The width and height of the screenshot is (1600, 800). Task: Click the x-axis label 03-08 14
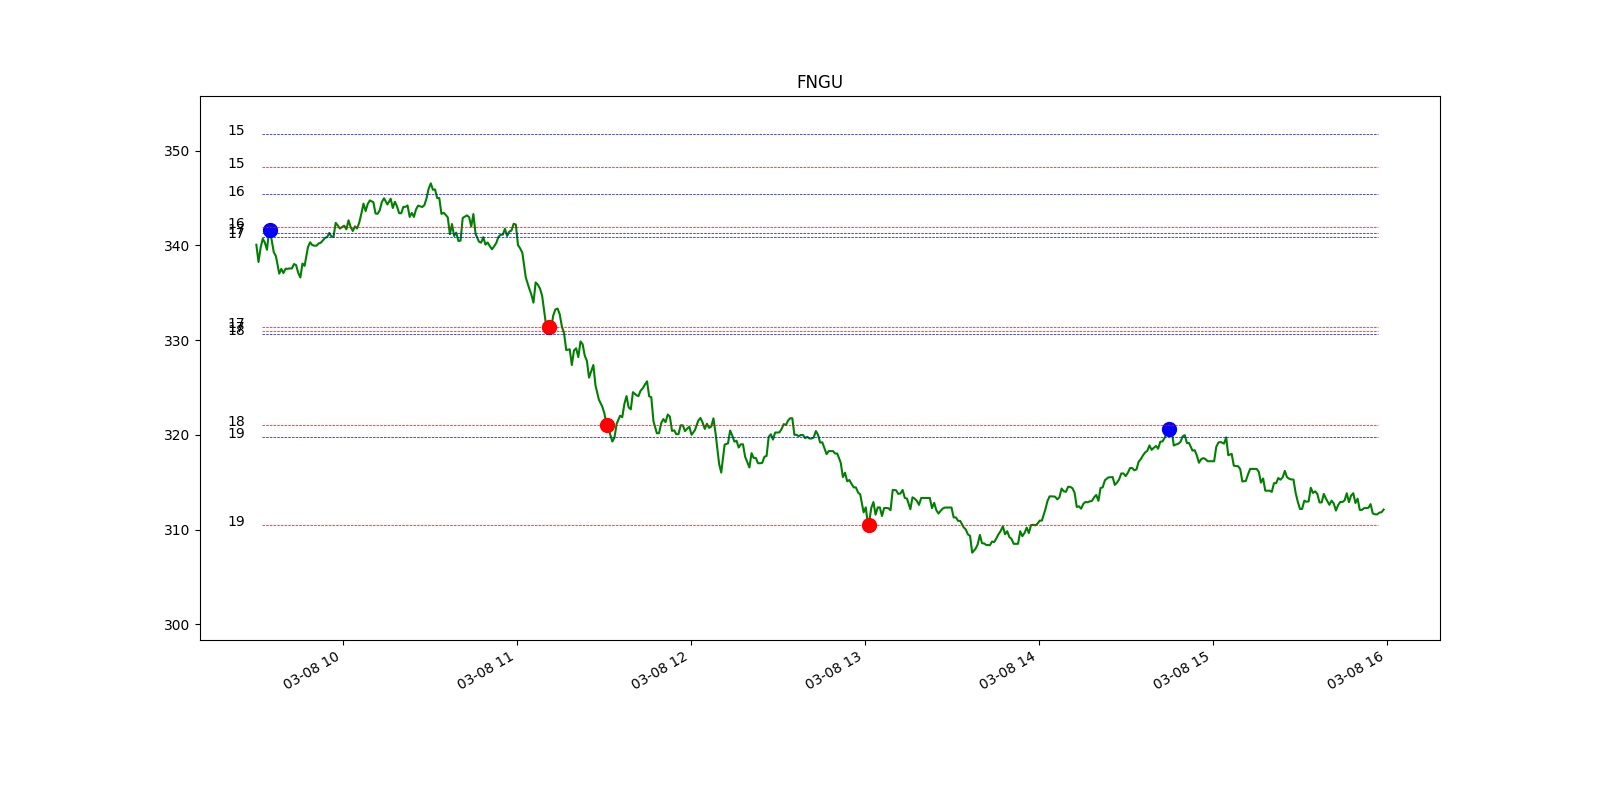coord(1008,670)
